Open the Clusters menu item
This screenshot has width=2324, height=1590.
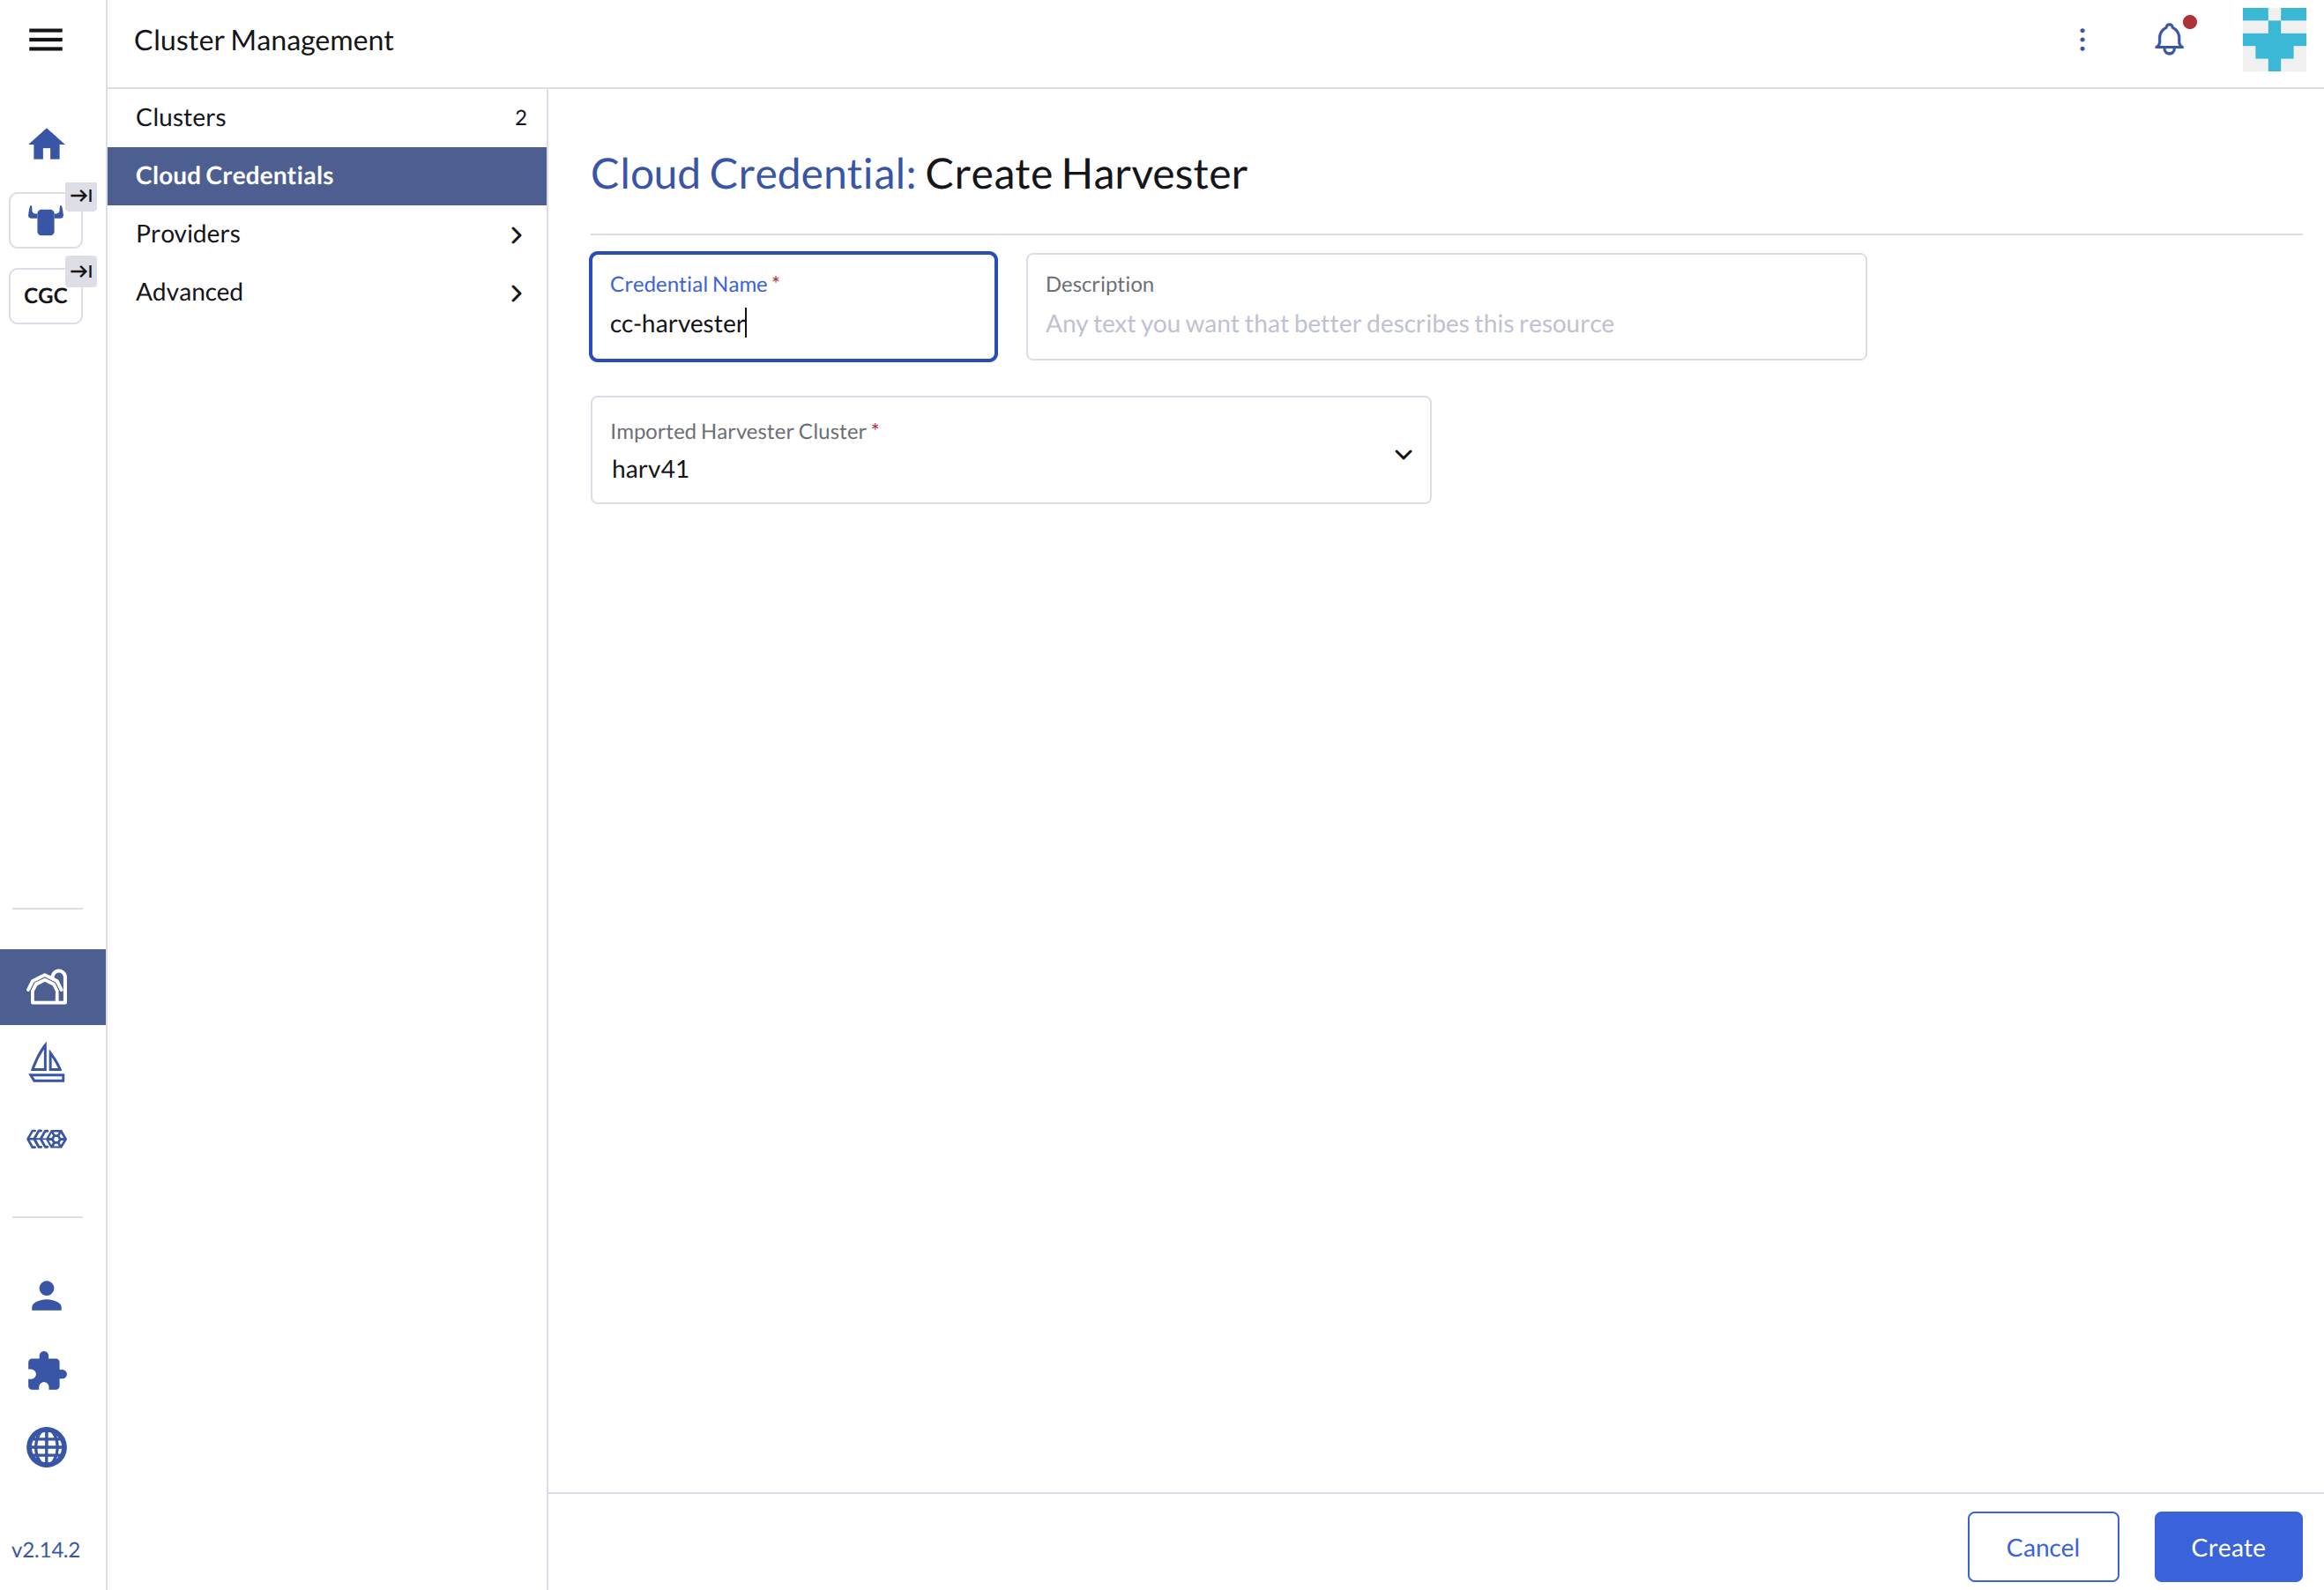pos(327,117)
